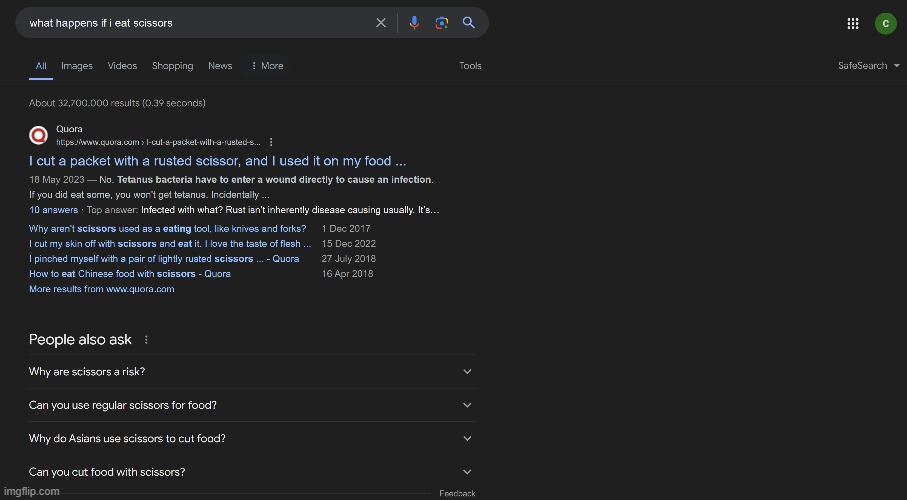Viewport: 907px width, 500px height.
Task: Click the Feedback link under People also ask
Action: click(x=457, y=494)
